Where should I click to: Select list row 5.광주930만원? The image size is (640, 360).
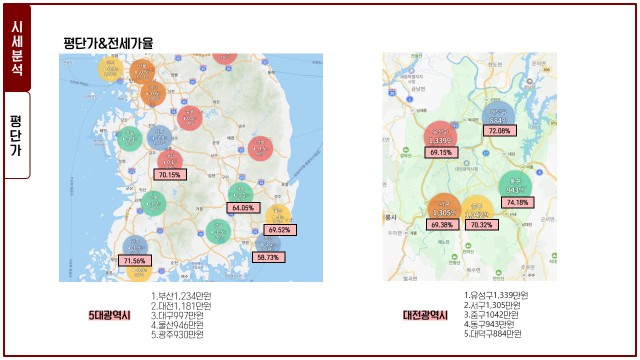tap(177, 335)
